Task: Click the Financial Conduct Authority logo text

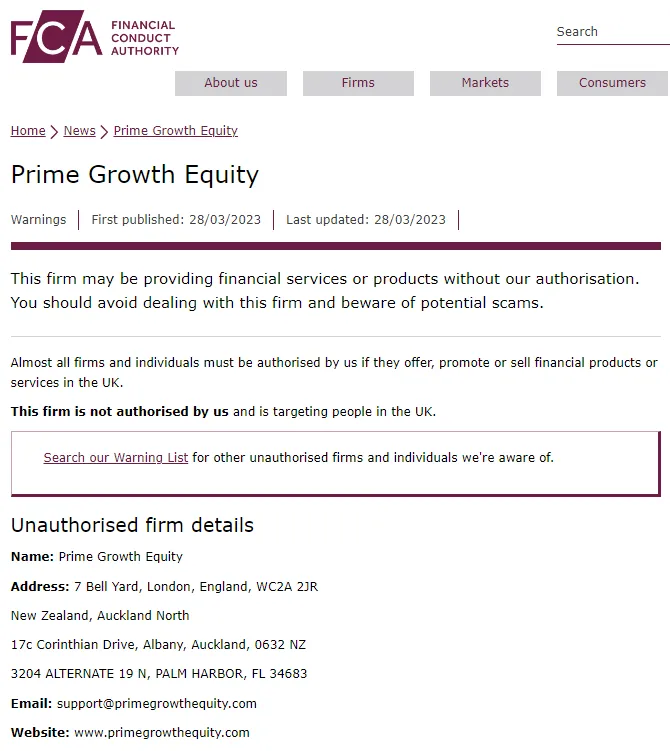Action: [145, 38]
